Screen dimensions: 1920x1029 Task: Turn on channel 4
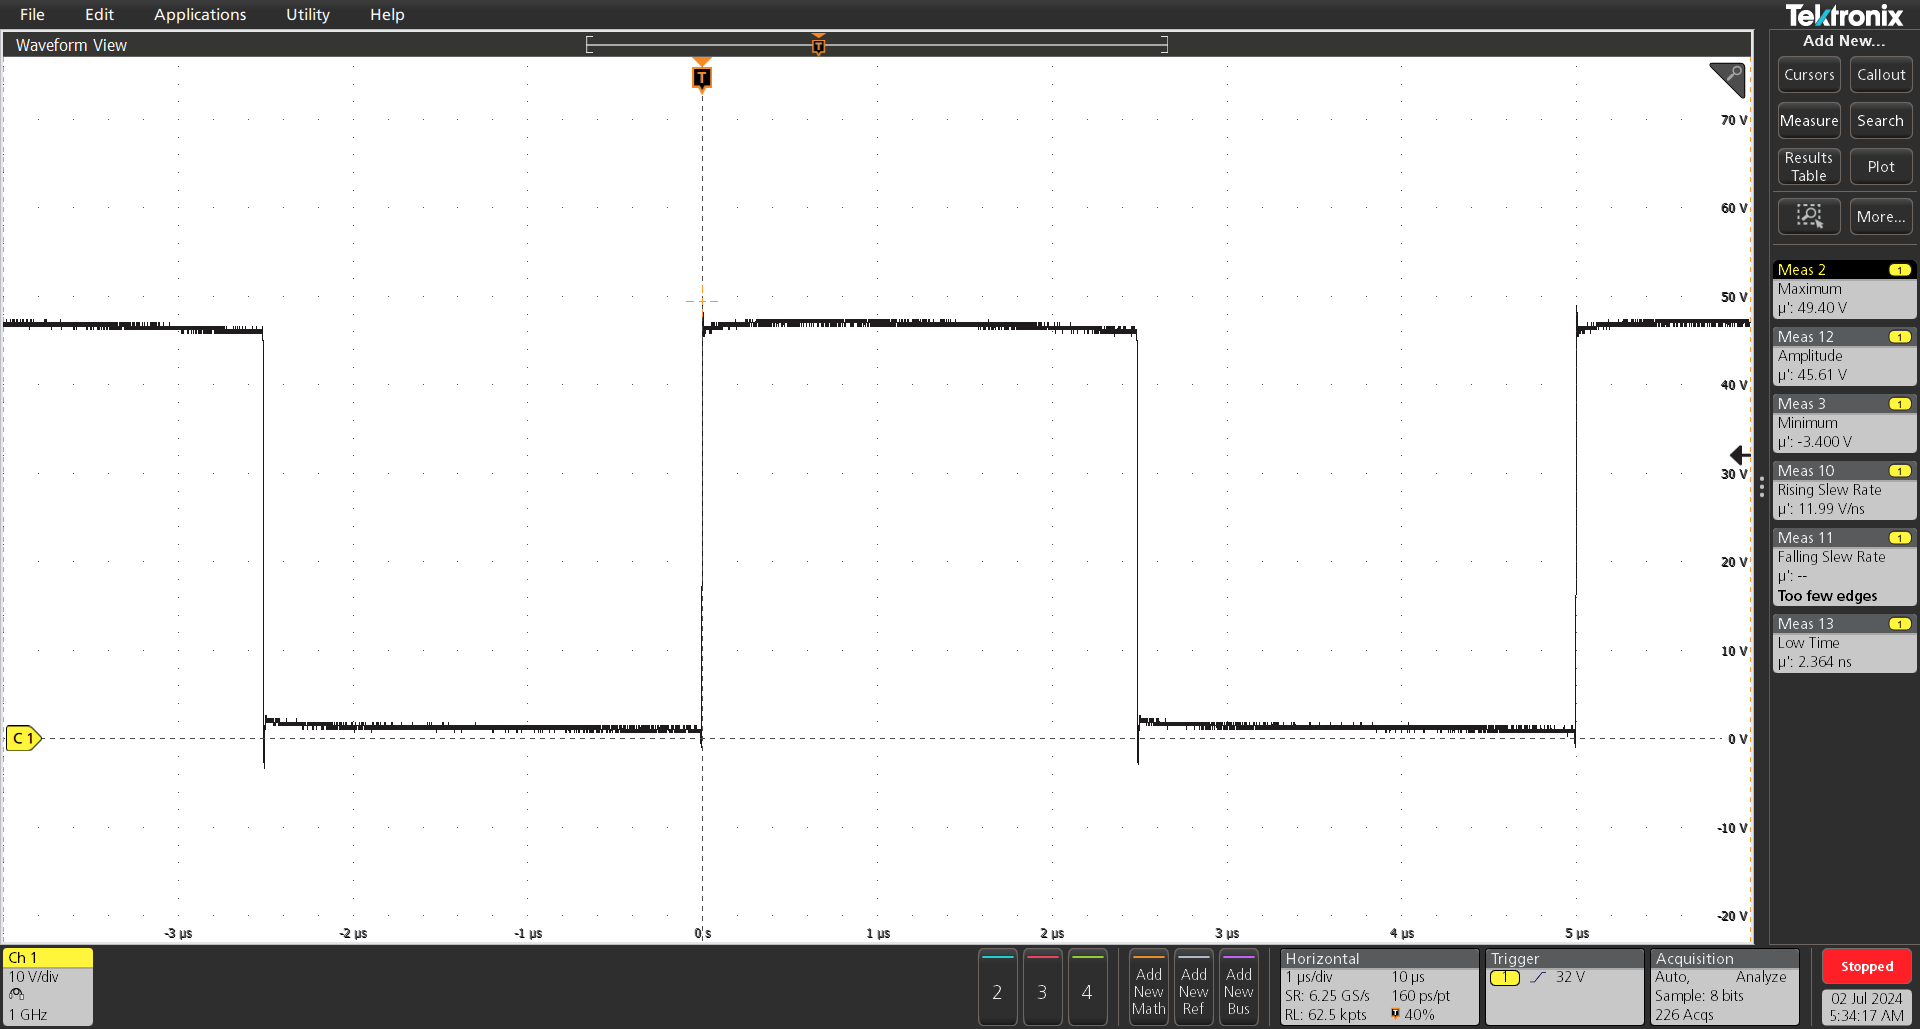click(x=1087, y=988)
